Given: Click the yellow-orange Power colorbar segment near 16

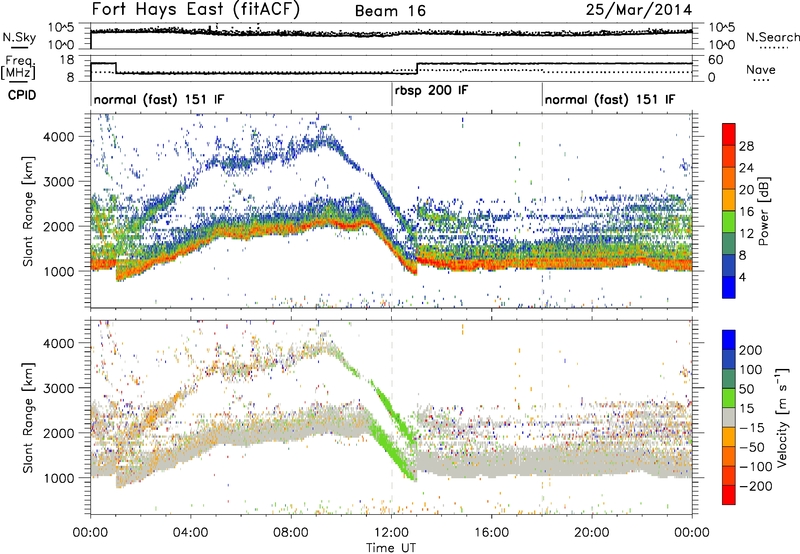Looking at the screenshot, I should point(729,199).
